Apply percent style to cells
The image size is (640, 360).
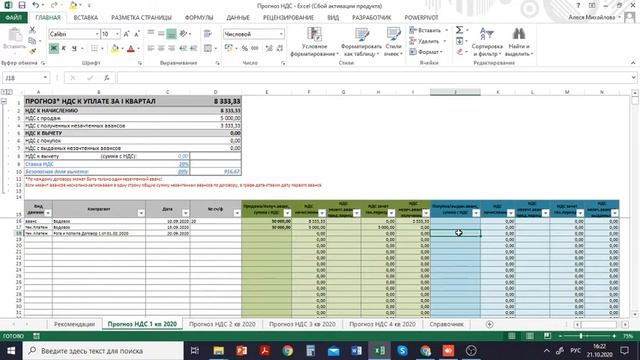[x=244, y=49]
